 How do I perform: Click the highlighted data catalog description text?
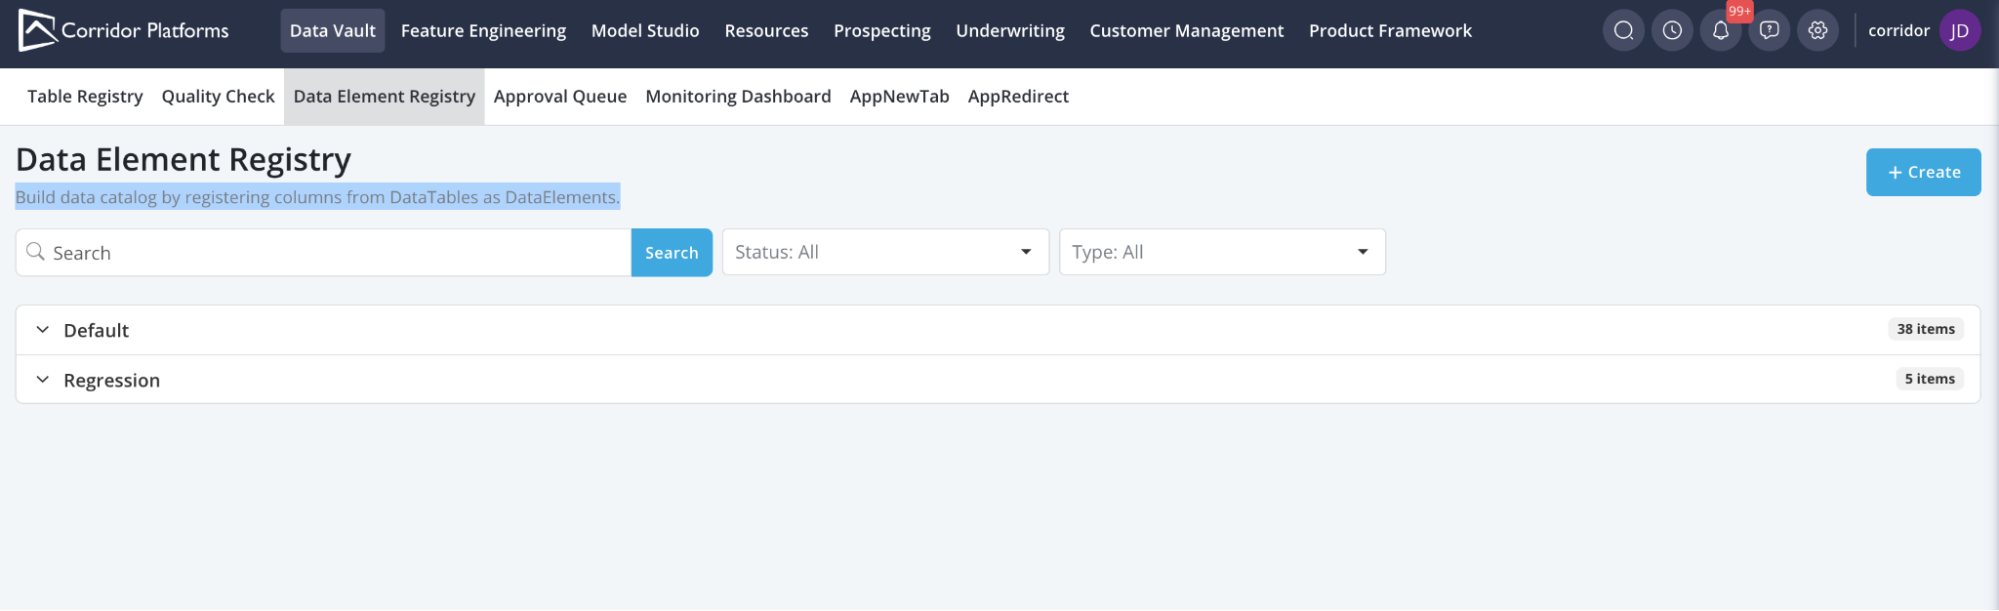pyautogui.click(x=317, y=197)
